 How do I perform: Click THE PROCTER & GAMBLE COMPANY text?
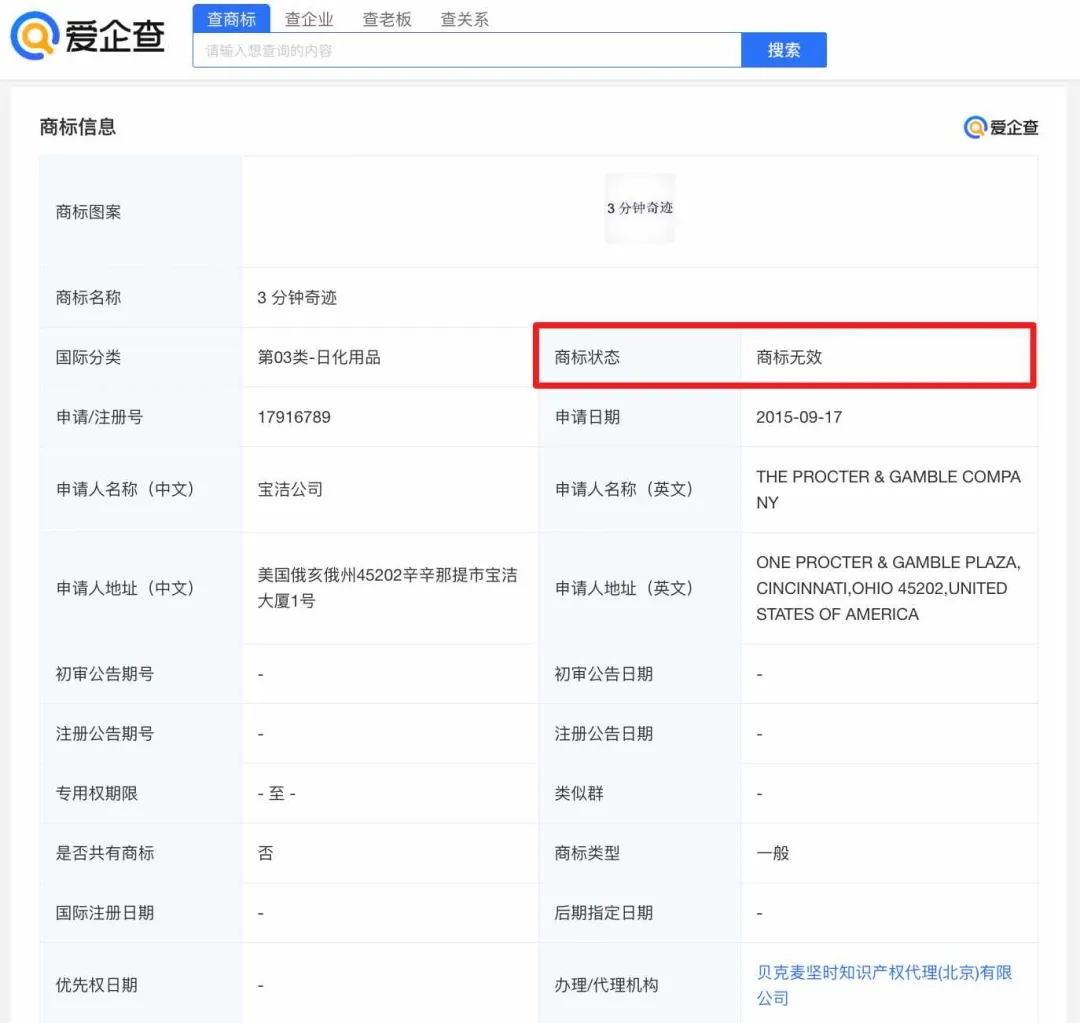click(888, 490)
